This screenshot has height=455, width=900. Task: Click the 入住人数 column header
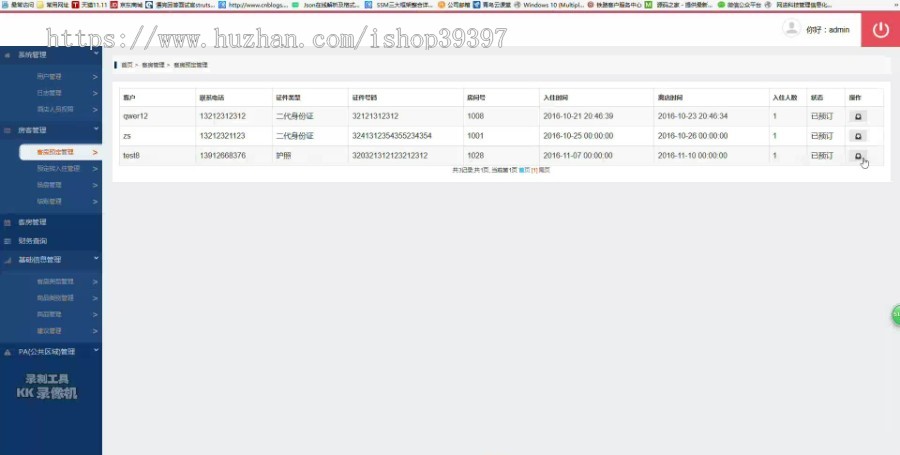785,98
